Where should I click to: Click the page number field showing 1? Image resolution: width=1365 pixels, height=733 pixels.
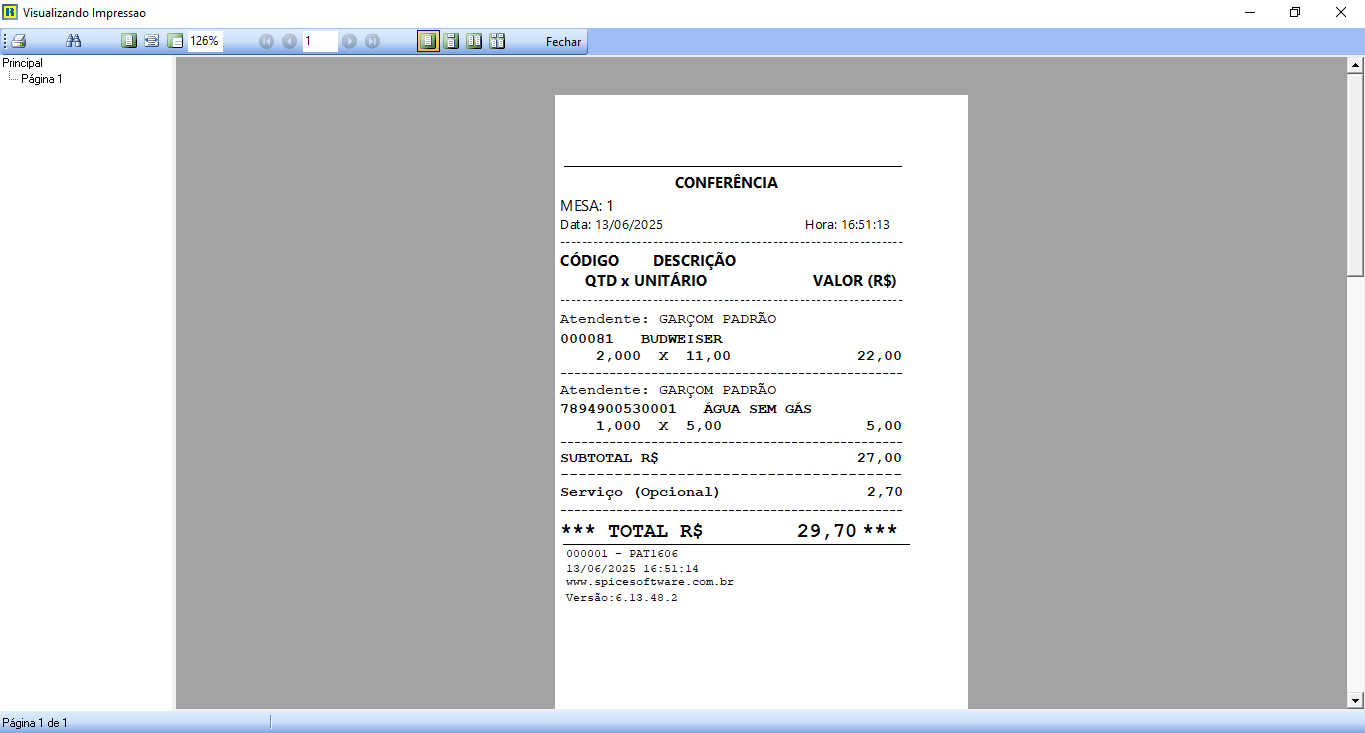(320, 41)
